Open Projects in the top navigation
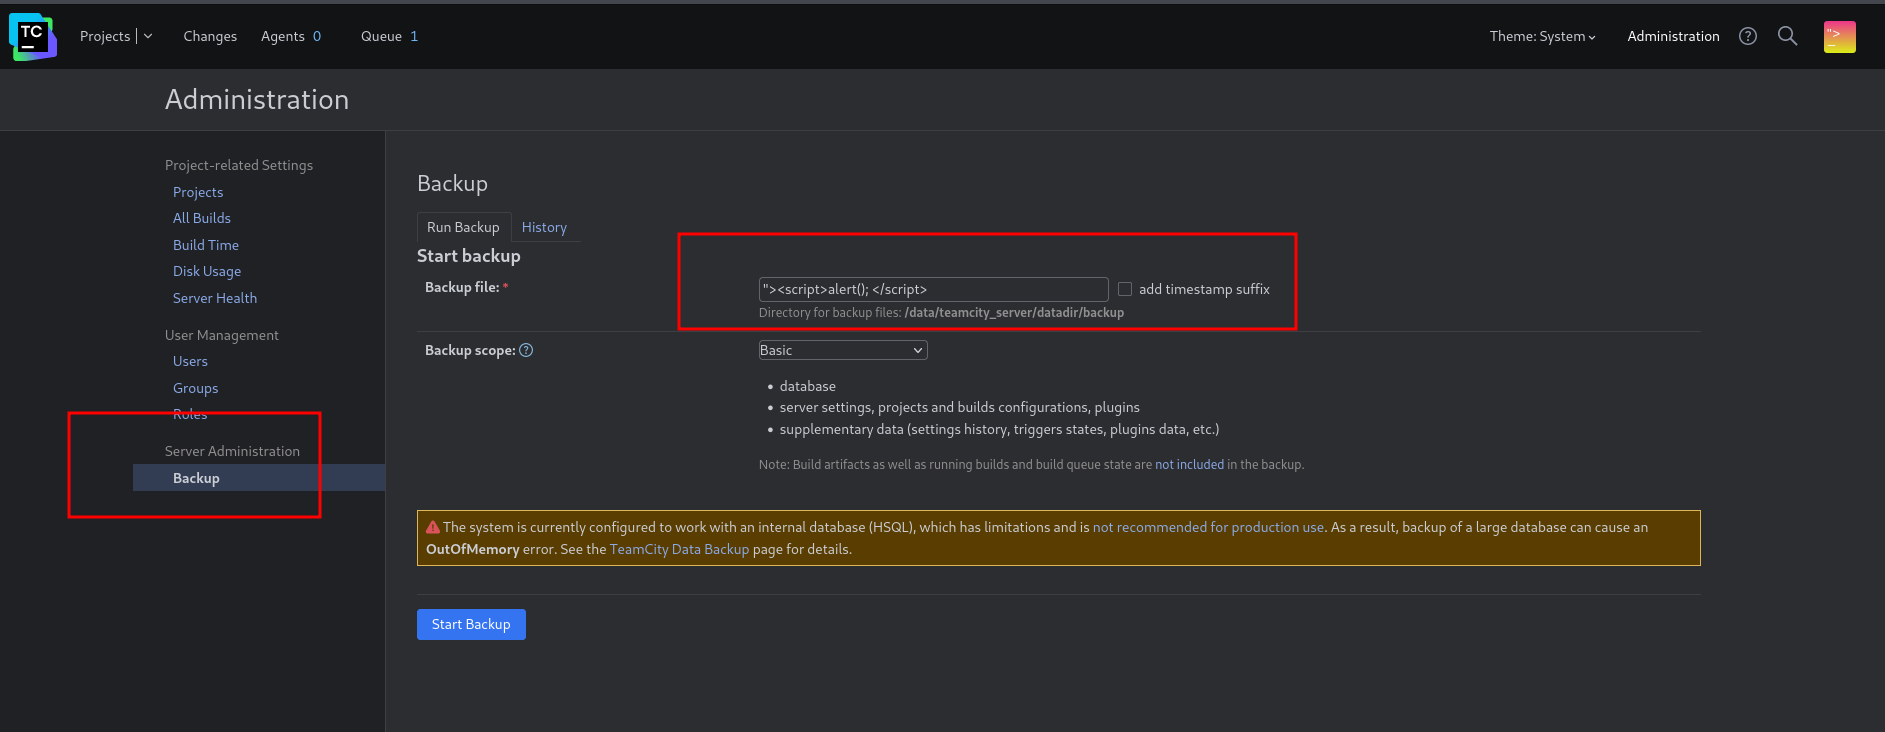 pyautogui.click(x=105, y=36)
